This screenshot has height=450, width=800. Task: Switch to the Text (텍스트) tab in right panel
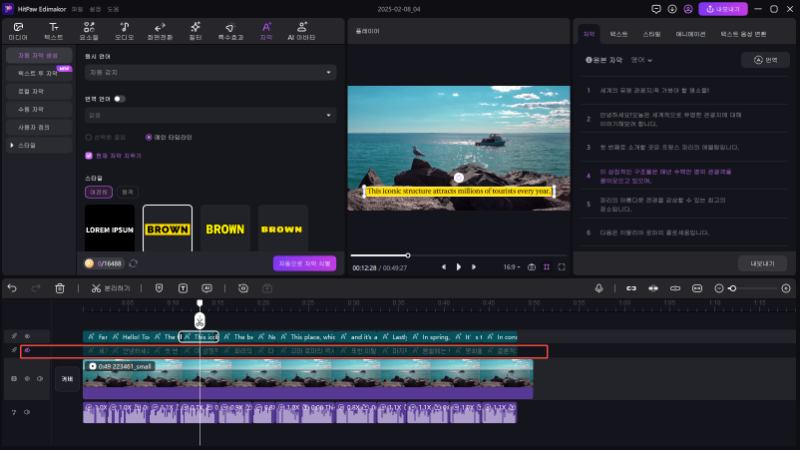pyautogui.click(x=618, y=34)
